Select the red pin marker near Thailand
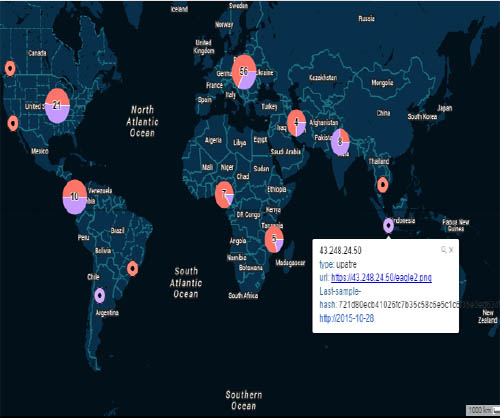This screenshot has width=500, height=418. click(382, 184)
